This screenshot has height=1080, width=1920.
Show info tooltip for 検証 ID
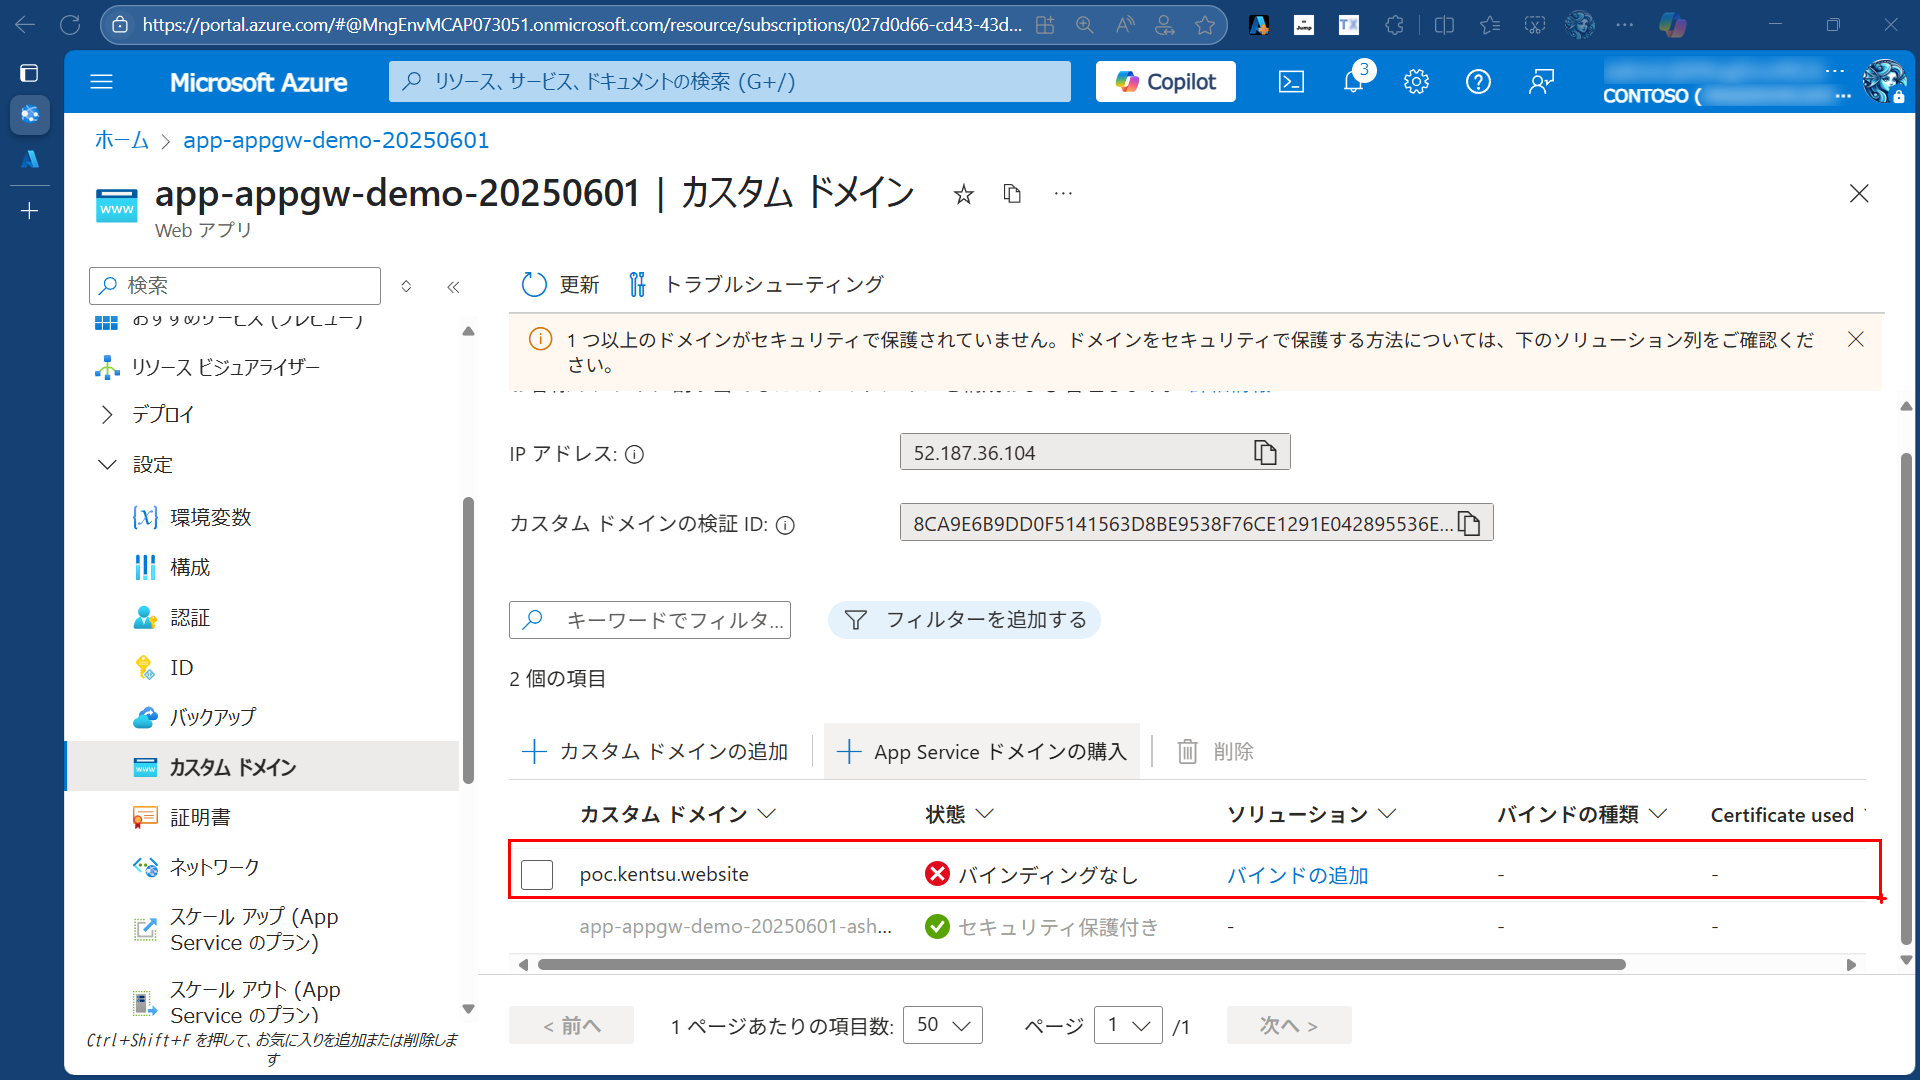click(x=786, y=525)
